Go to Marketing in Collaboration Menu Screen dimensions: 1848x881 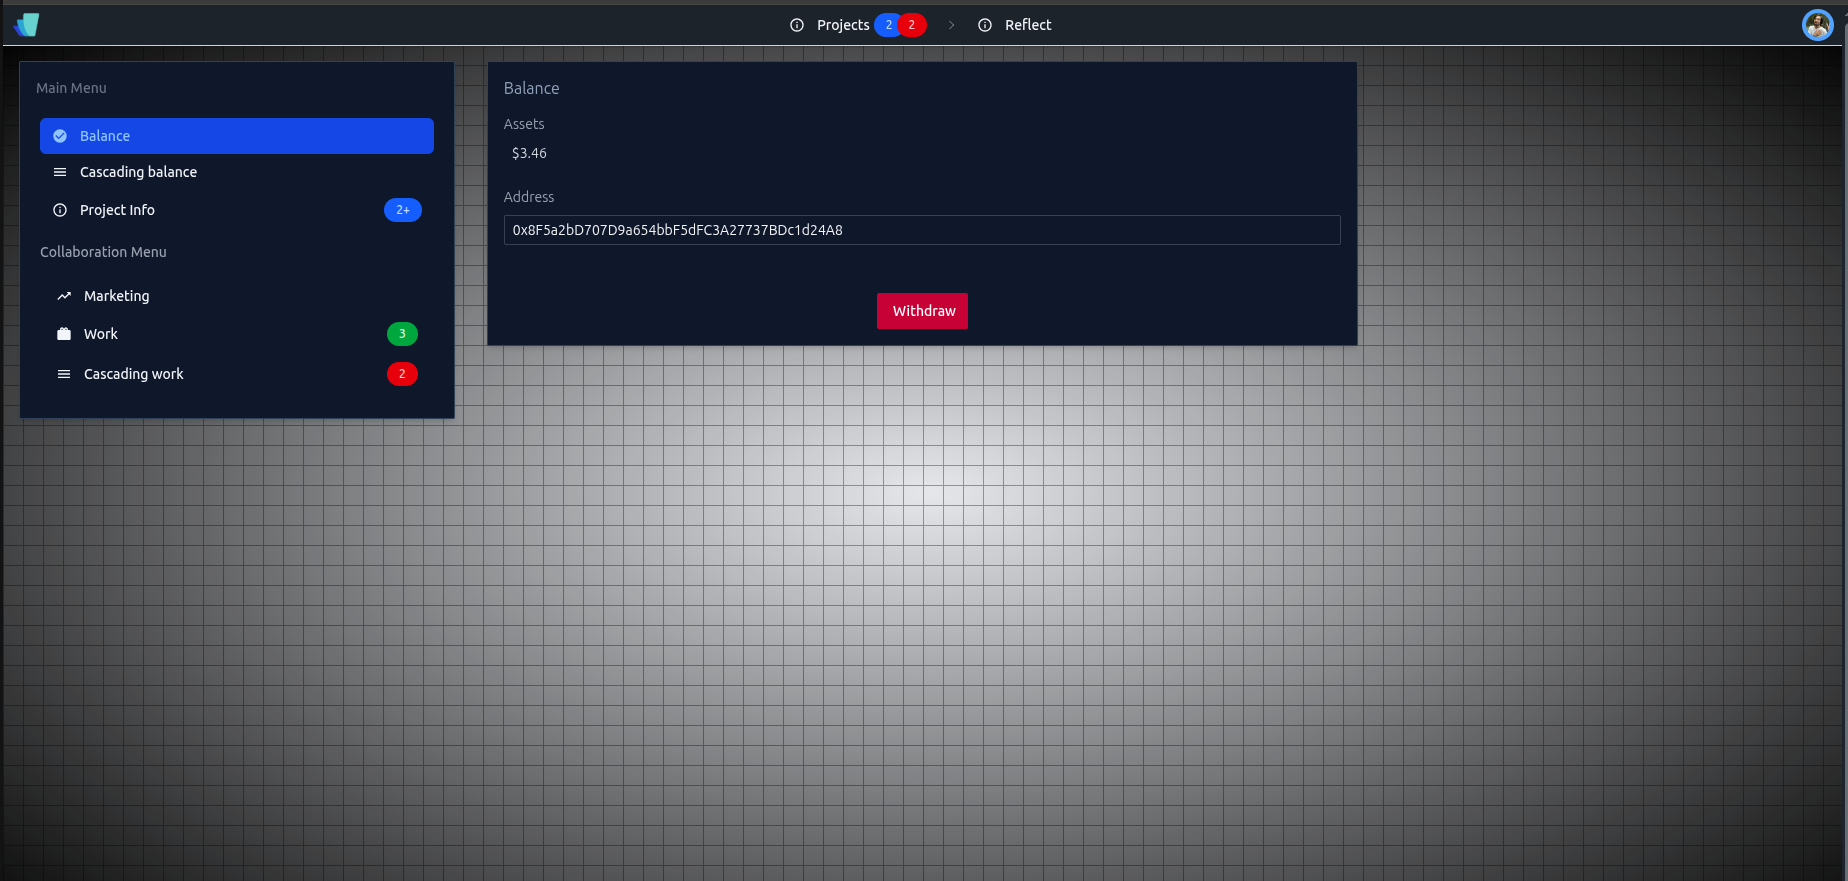pos(116,296)
